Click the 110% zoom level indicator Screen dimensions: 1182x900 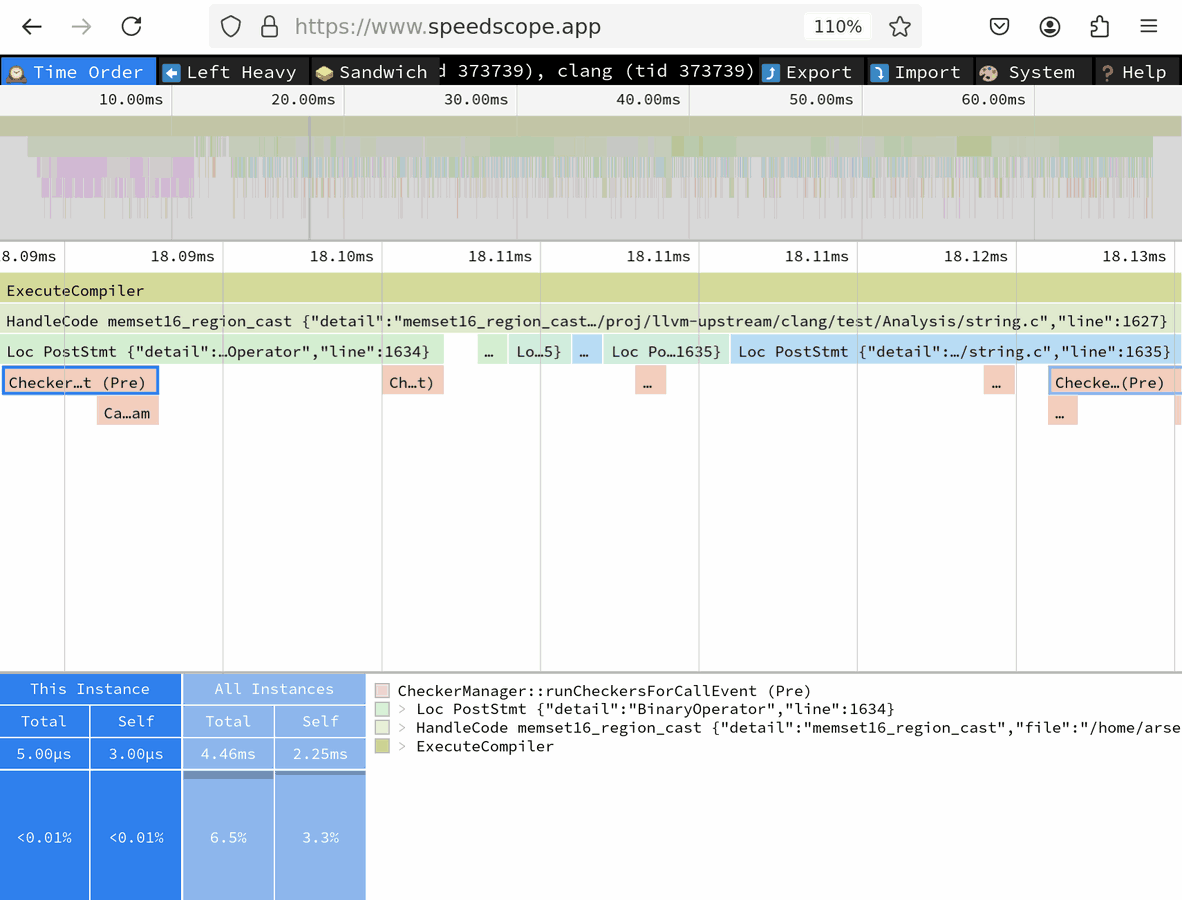[837, 27]
